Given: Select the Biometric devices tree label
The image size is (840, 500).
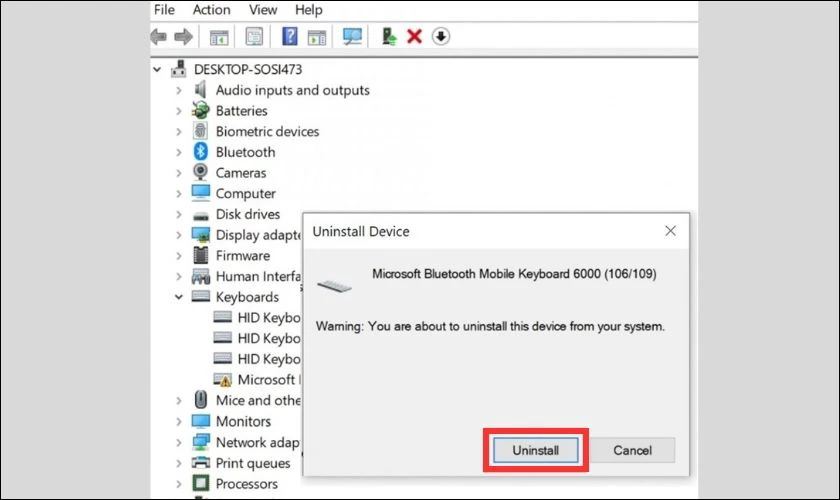Looking at the screenshot, I should pos(267,131).
